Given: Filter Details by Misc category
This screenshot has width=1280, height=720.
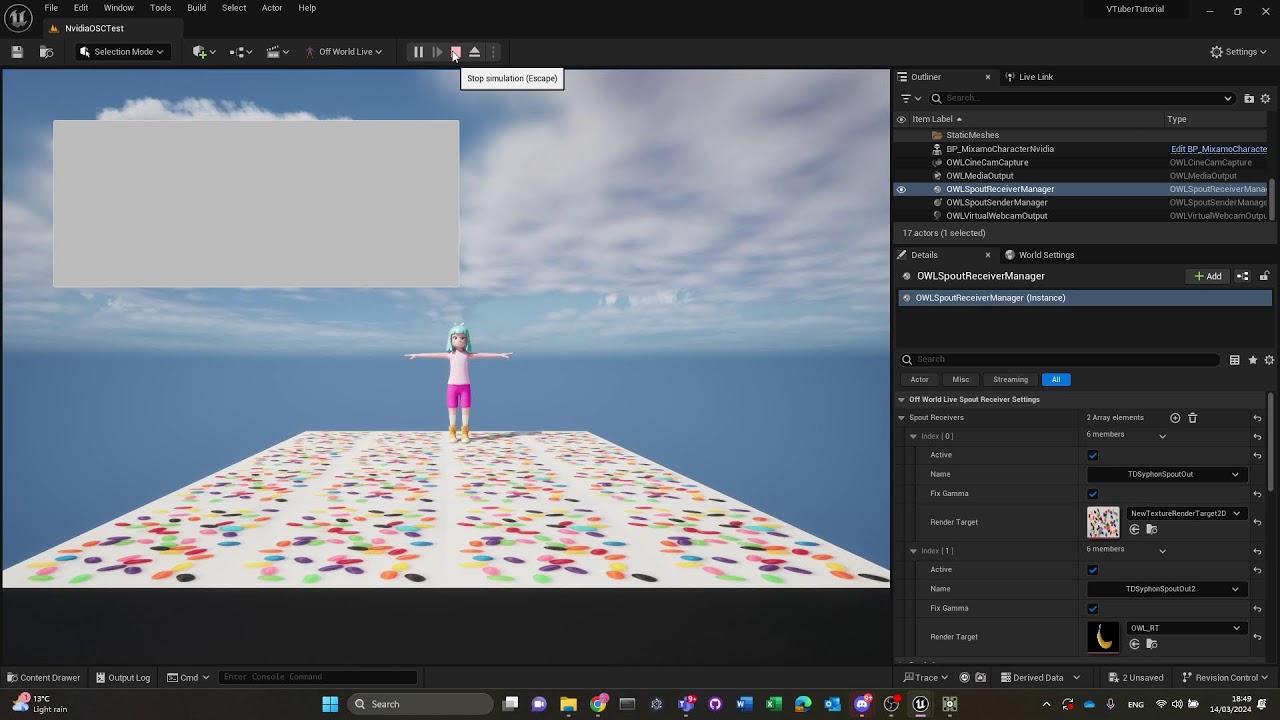Looking at the screenshot, I should (x=961, y=380).
